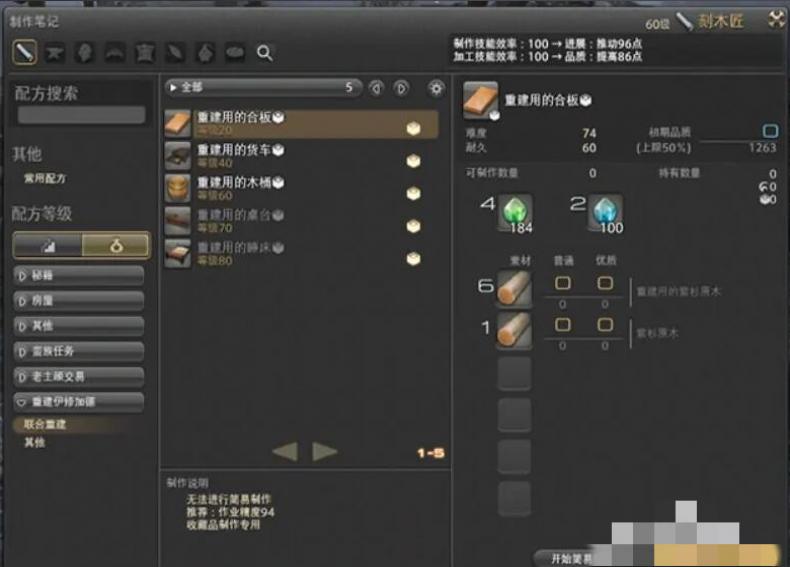This screenshot has width=790, height=567.
Task: Click blue initial quality box icon
Action: pos(770,131)
